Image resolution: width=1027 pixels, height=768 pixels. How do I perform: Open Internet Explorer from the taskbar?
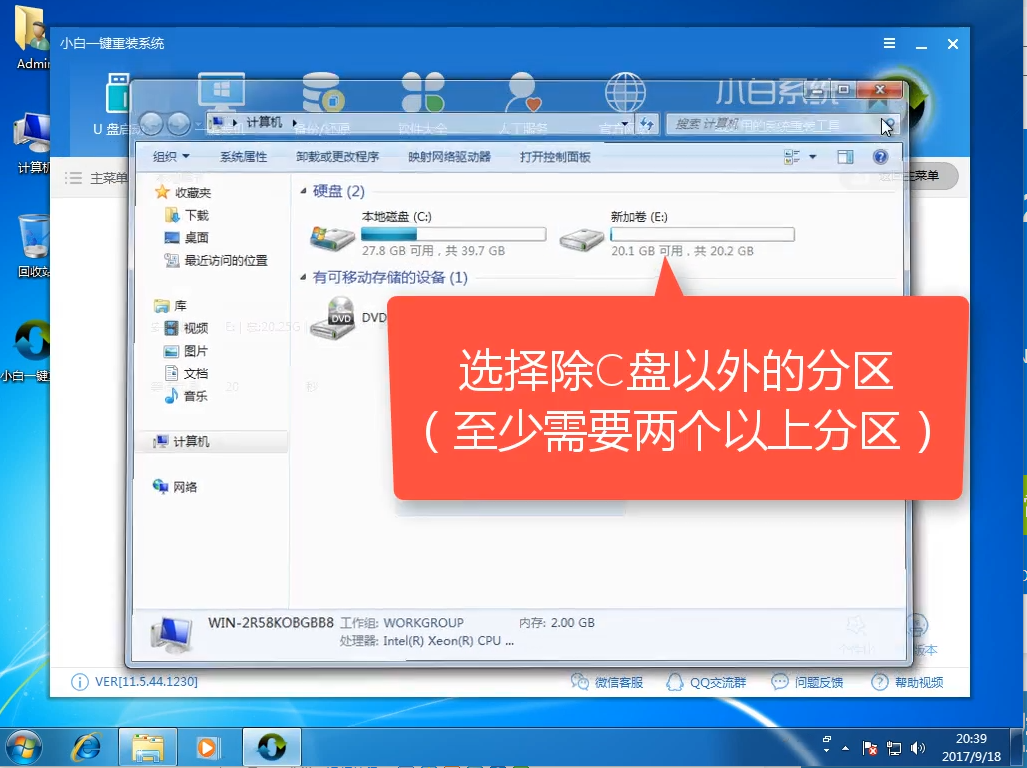[85, 747]
